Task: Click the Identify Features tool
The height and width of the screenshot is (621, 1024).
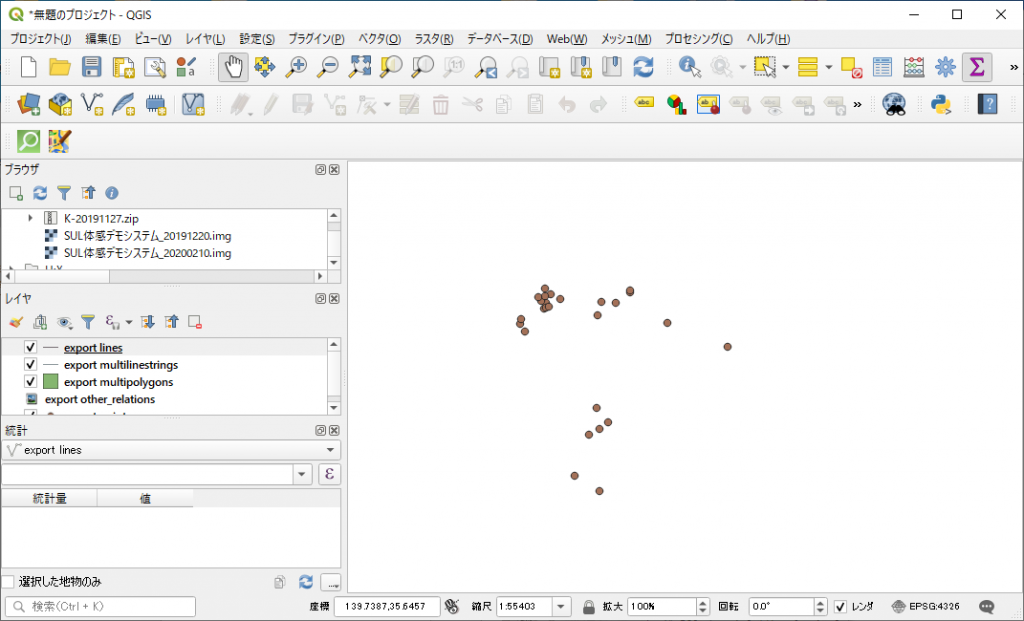Action: coord(690,67)
